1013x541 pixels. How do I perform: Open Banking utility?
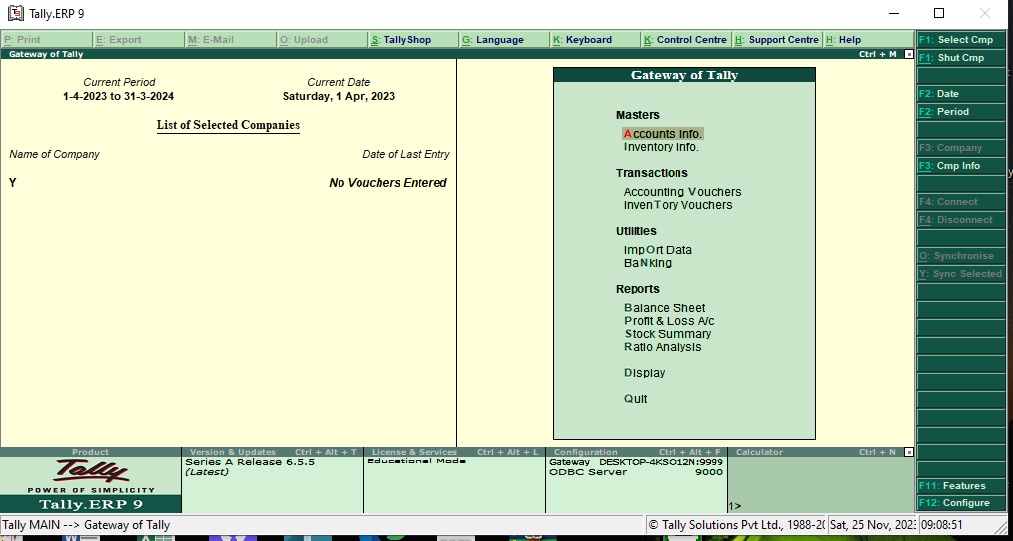point(647,263)
